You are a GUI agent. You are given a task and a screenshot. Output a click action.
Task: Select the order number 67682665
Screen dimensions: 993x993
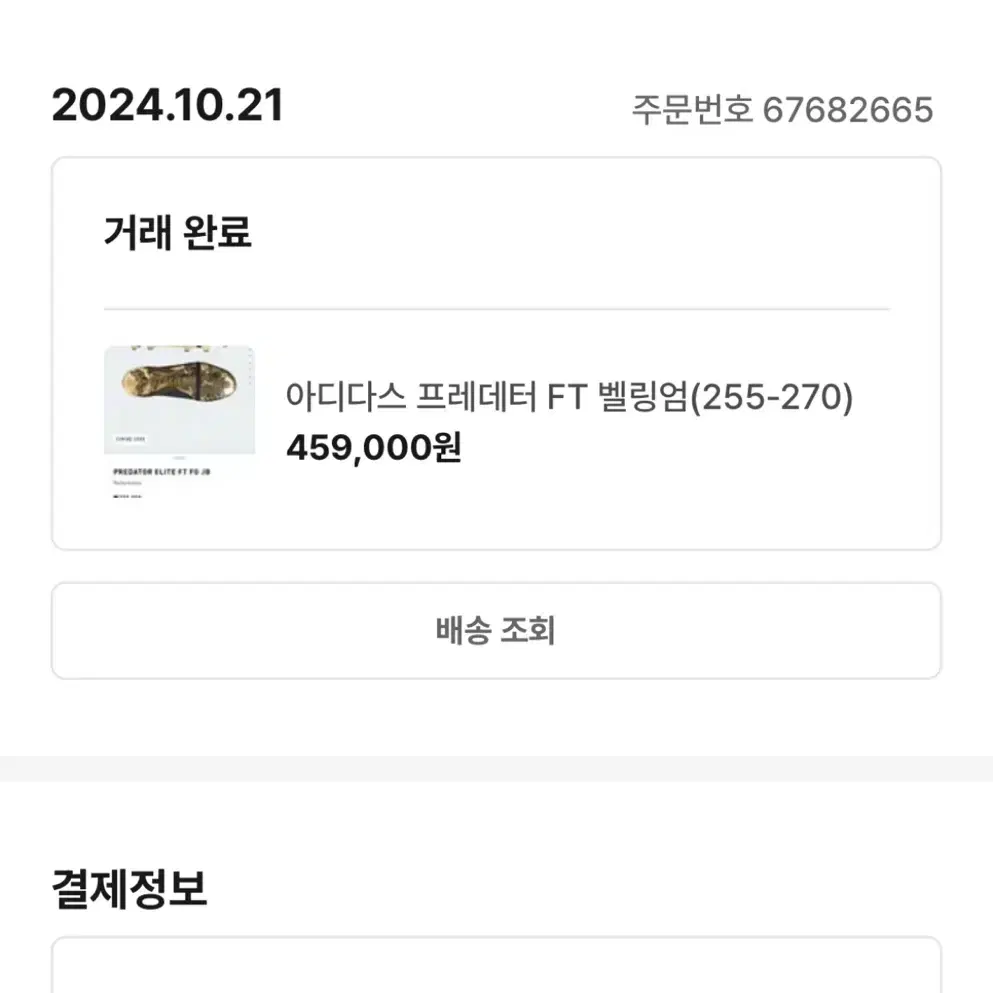pos(848,110)
